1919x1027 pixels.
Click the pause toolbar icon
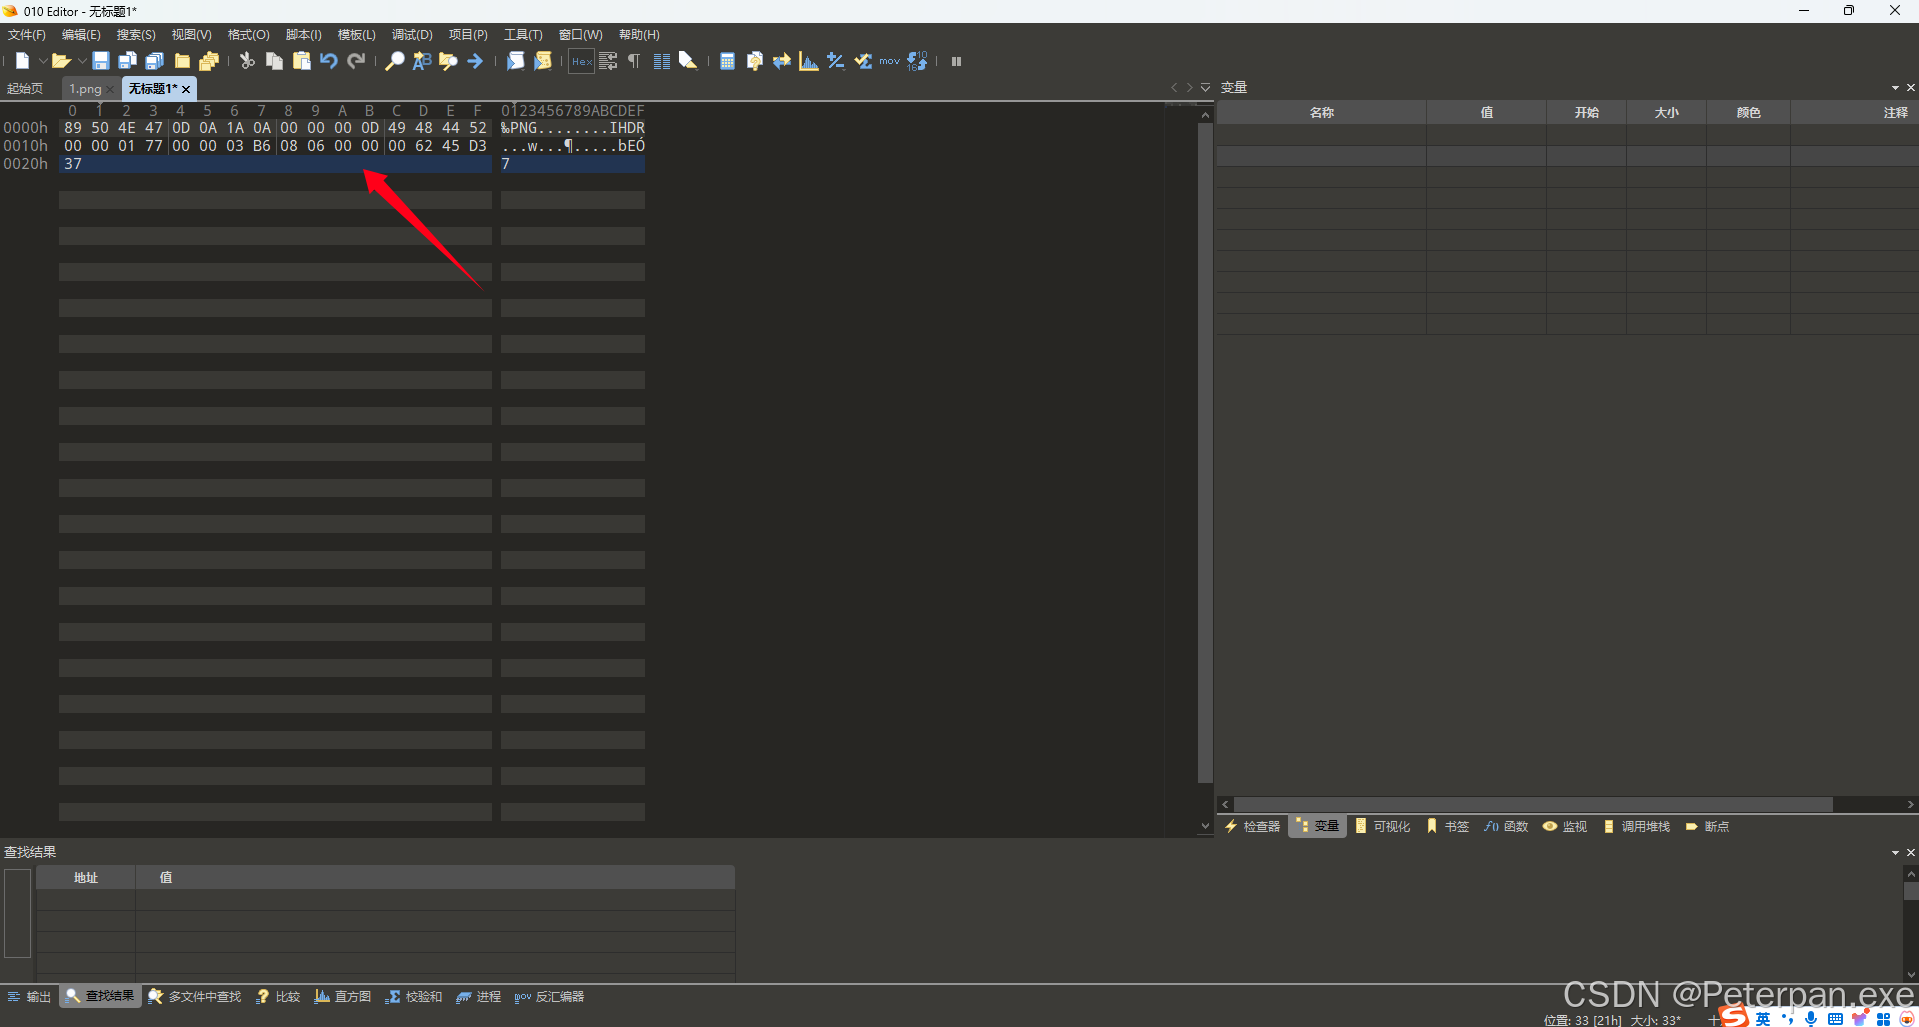point(956,61)
